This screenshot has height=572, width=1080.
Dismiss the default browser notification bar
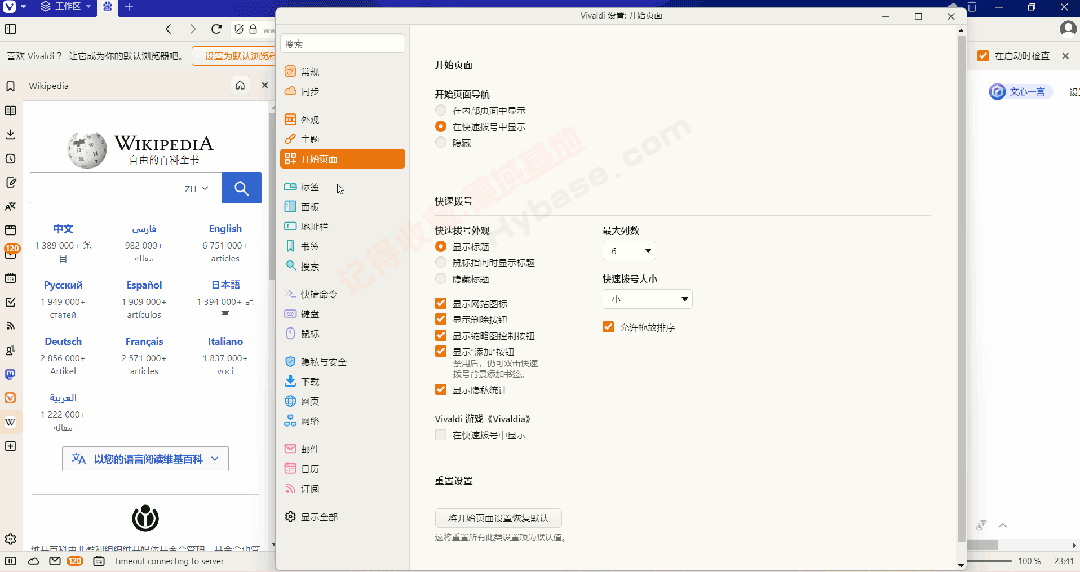click(x=1066, y=56)
